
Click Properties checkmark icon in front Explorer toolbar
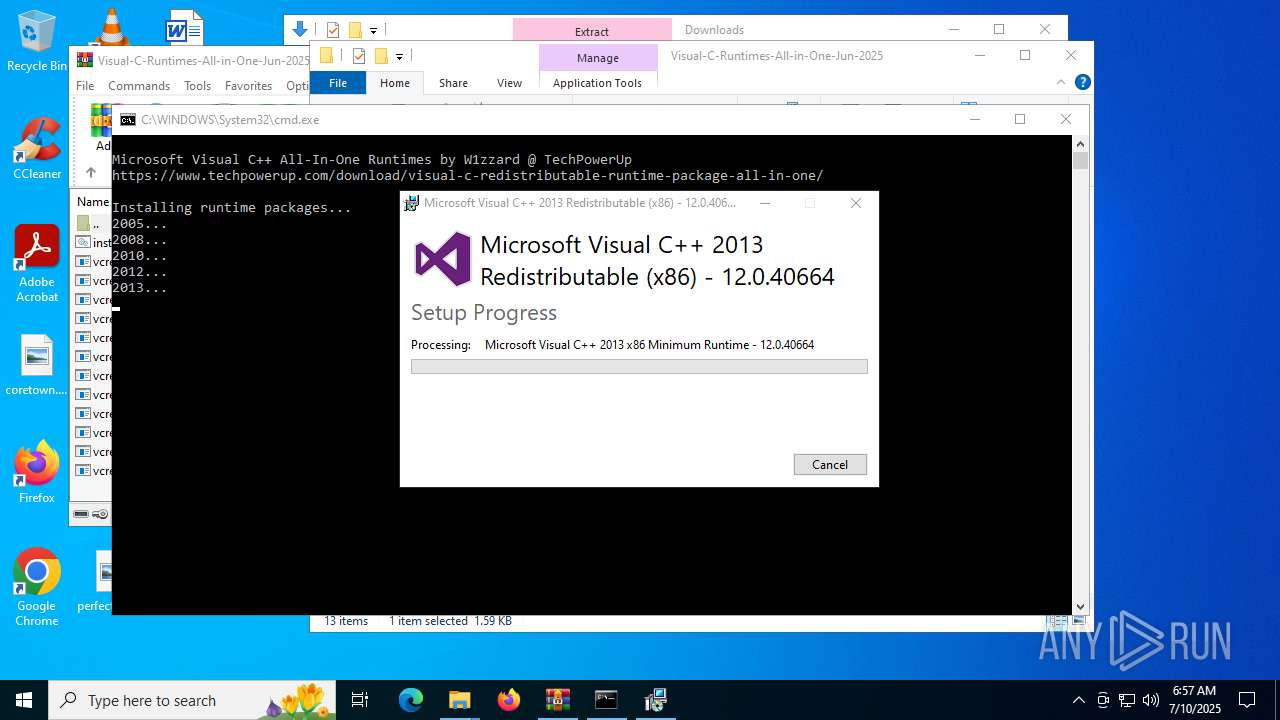(359, 56)
